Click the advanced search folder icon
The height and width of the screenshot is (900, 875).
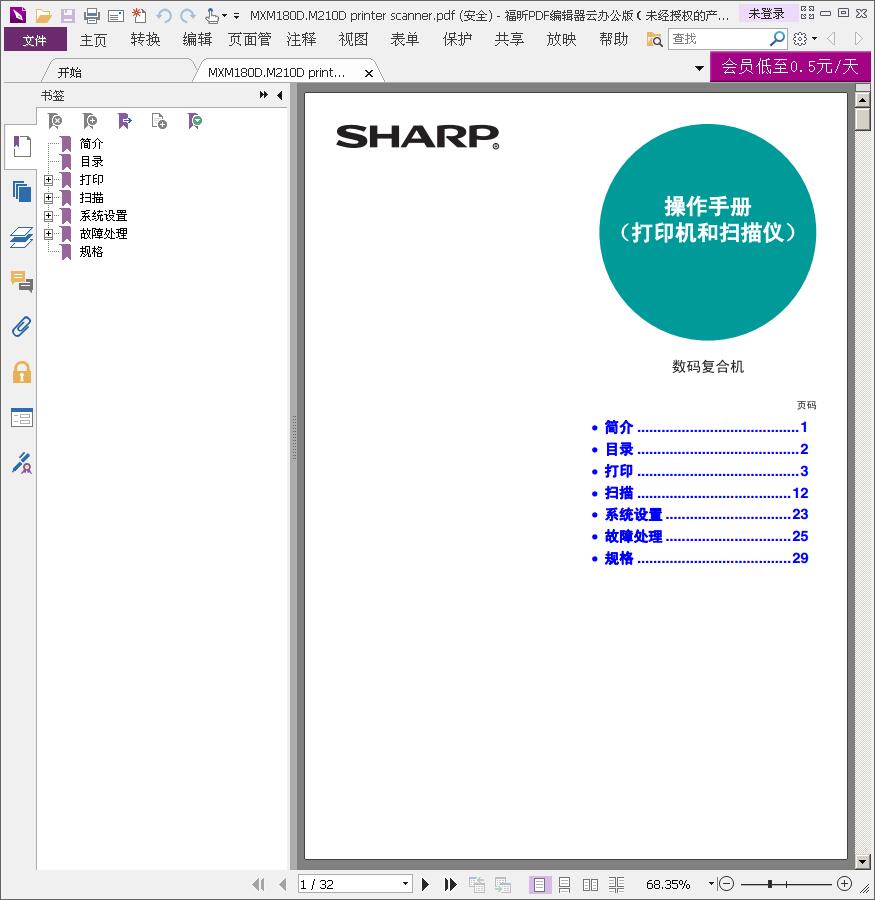coord(655,39)
